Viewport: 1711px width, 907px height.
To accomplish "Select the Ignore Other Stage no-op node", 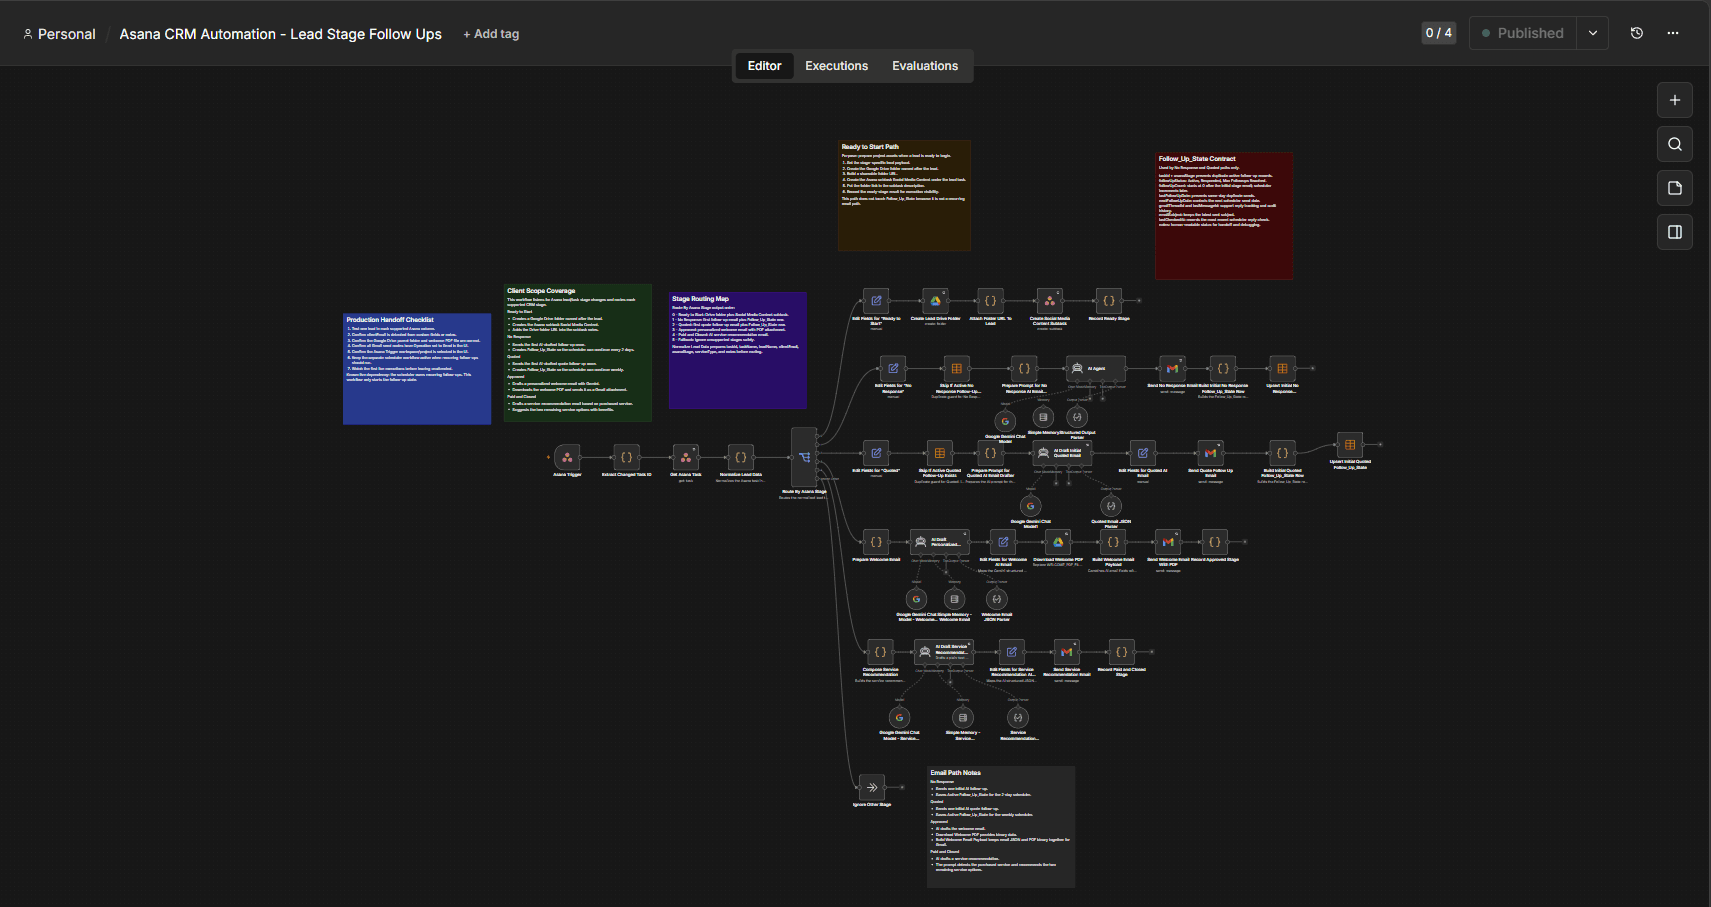I will pyautogui.click(x=872, y=787).
